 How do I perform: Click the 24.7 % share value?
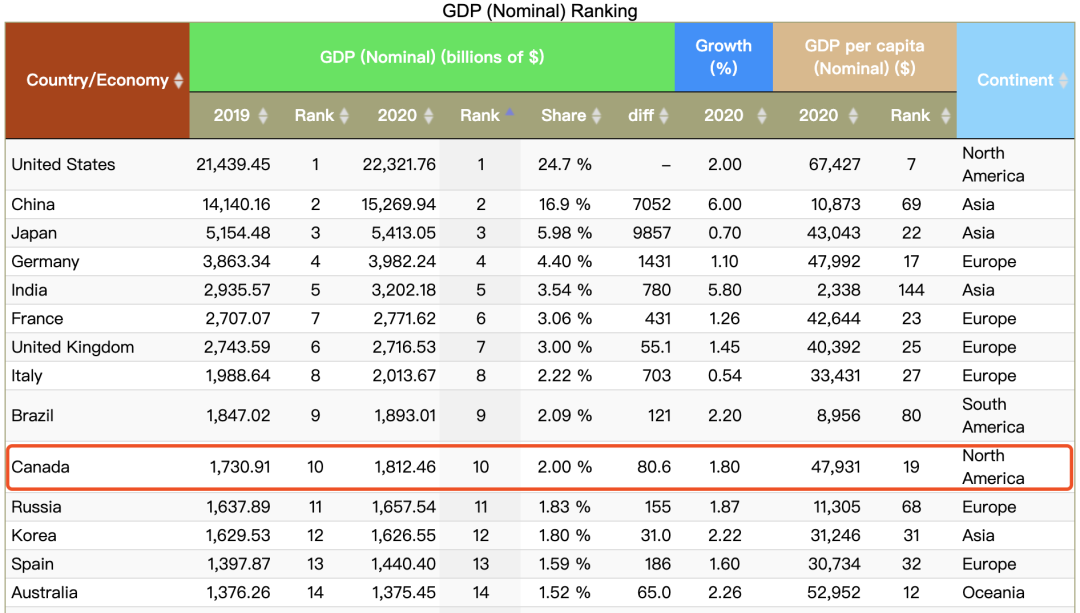[565, 165]
